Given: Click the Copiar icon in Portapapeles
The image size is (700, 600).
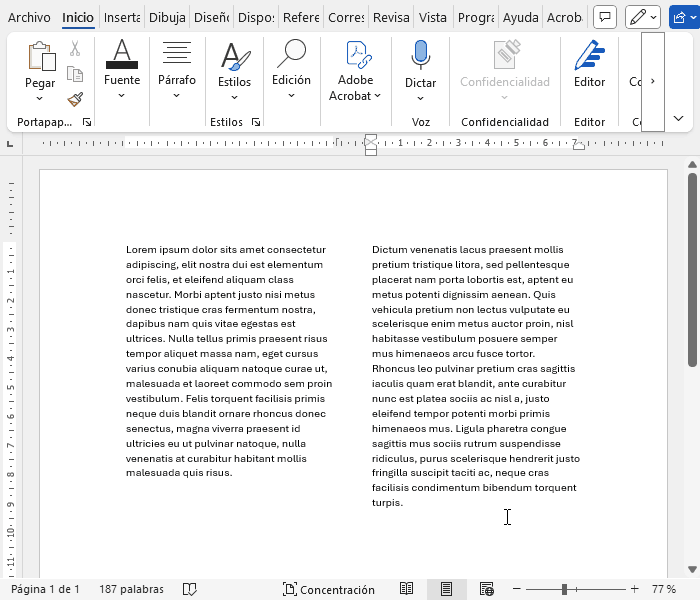Looking at the screenshot, I should pyautogui.click(x=75, y=74).
